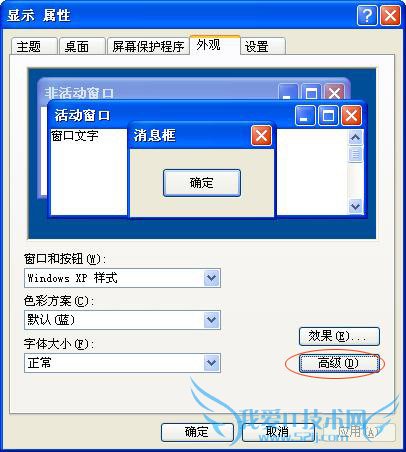Click active window preview red close icon
This screenshot has height=452, width=406.
[x=351, y=116]
